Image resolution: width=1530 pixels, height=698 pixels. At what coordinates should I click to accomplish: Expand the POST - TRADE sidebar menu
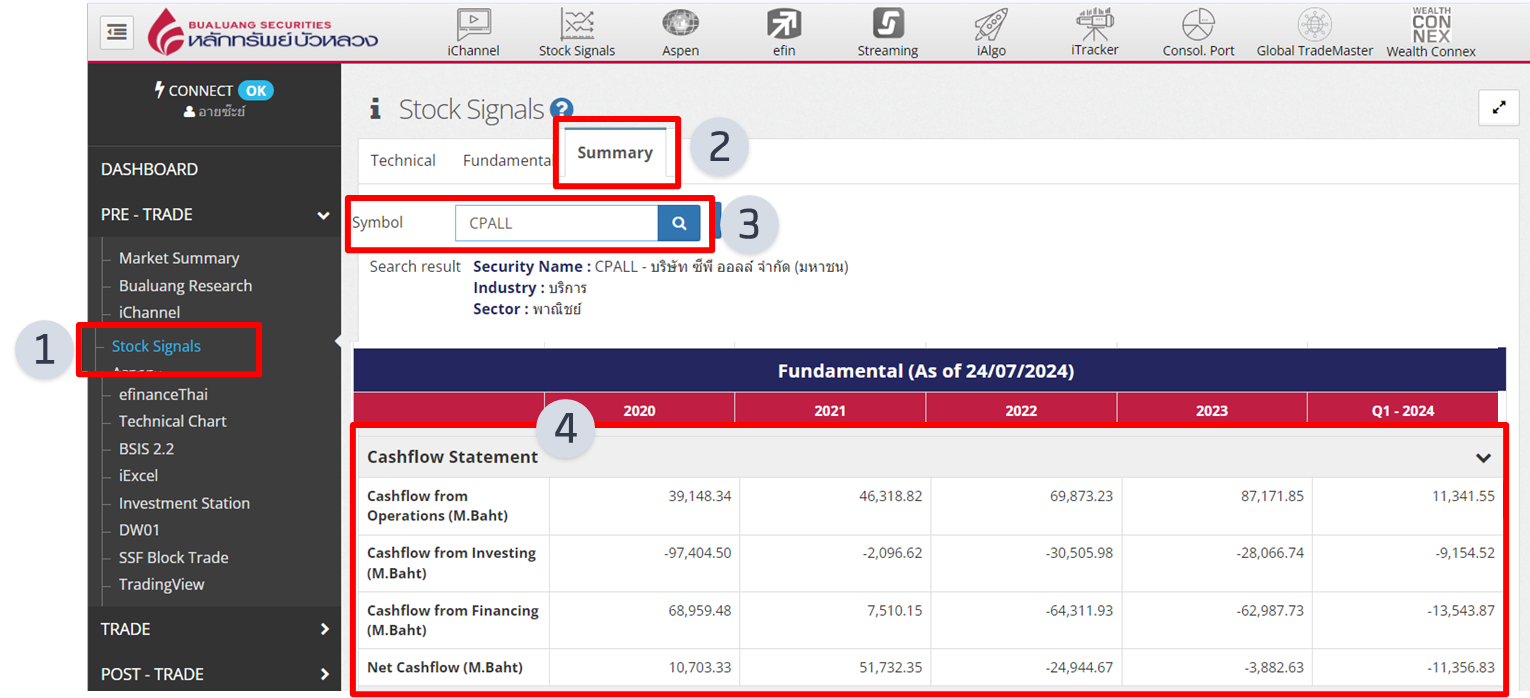point(214,674)
